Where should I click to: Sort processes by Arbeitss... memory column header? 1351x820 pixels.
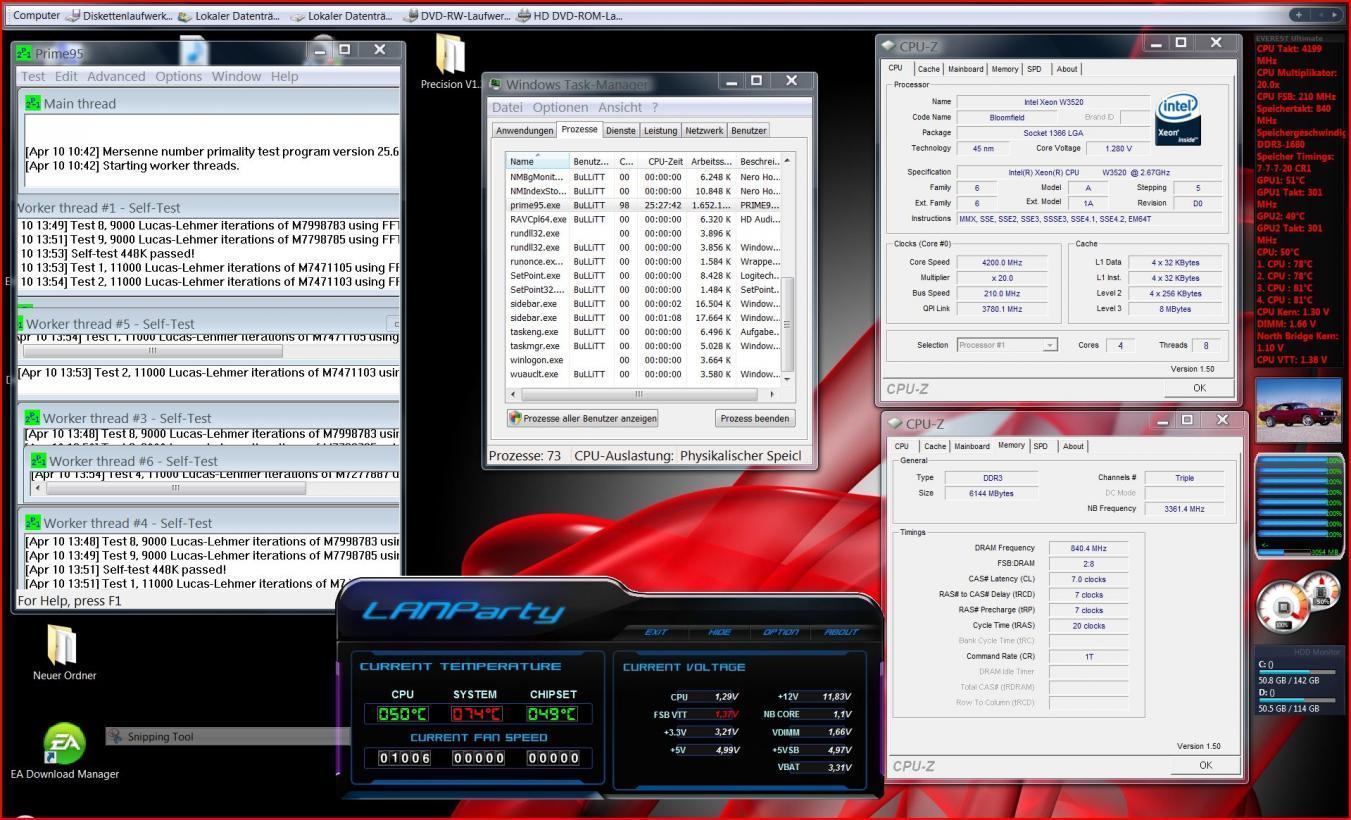711,160
